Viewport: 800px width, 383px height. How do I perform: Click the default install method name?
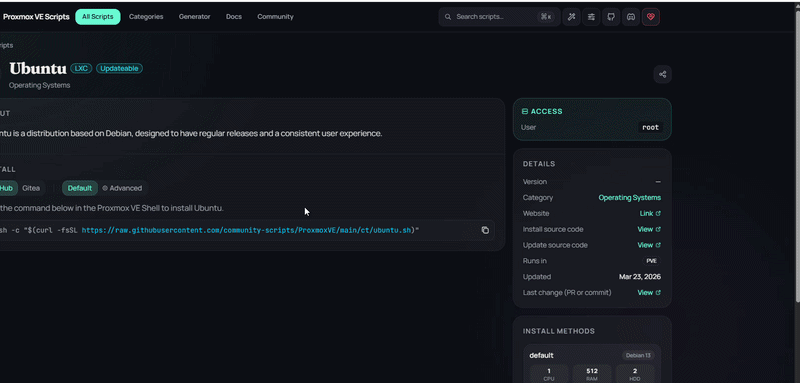click(541, 355)
